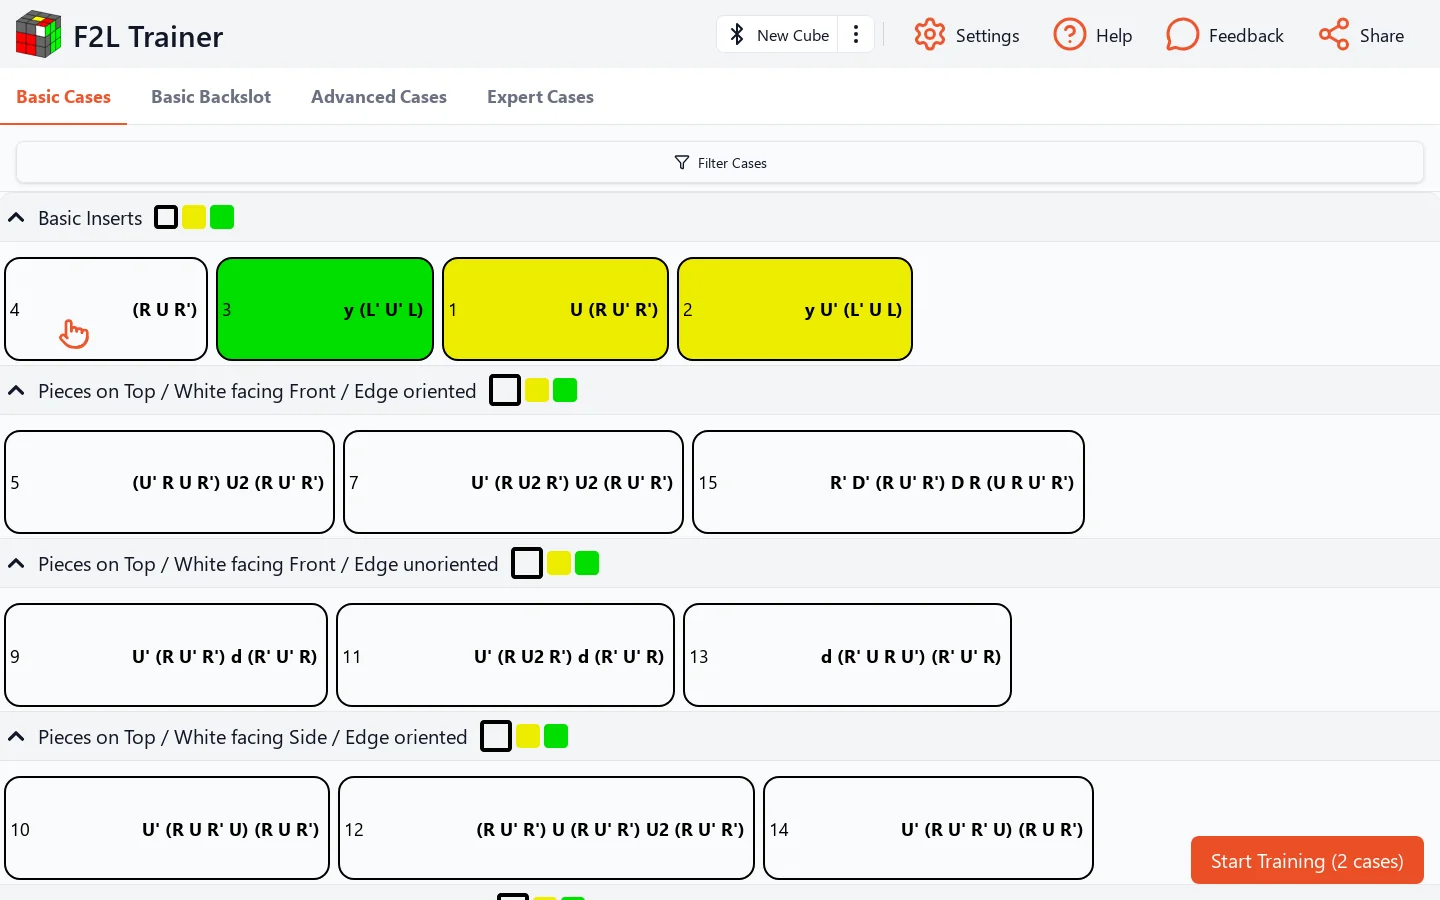
Task: Open the Expert Cases tab
Action: [540, 97]
